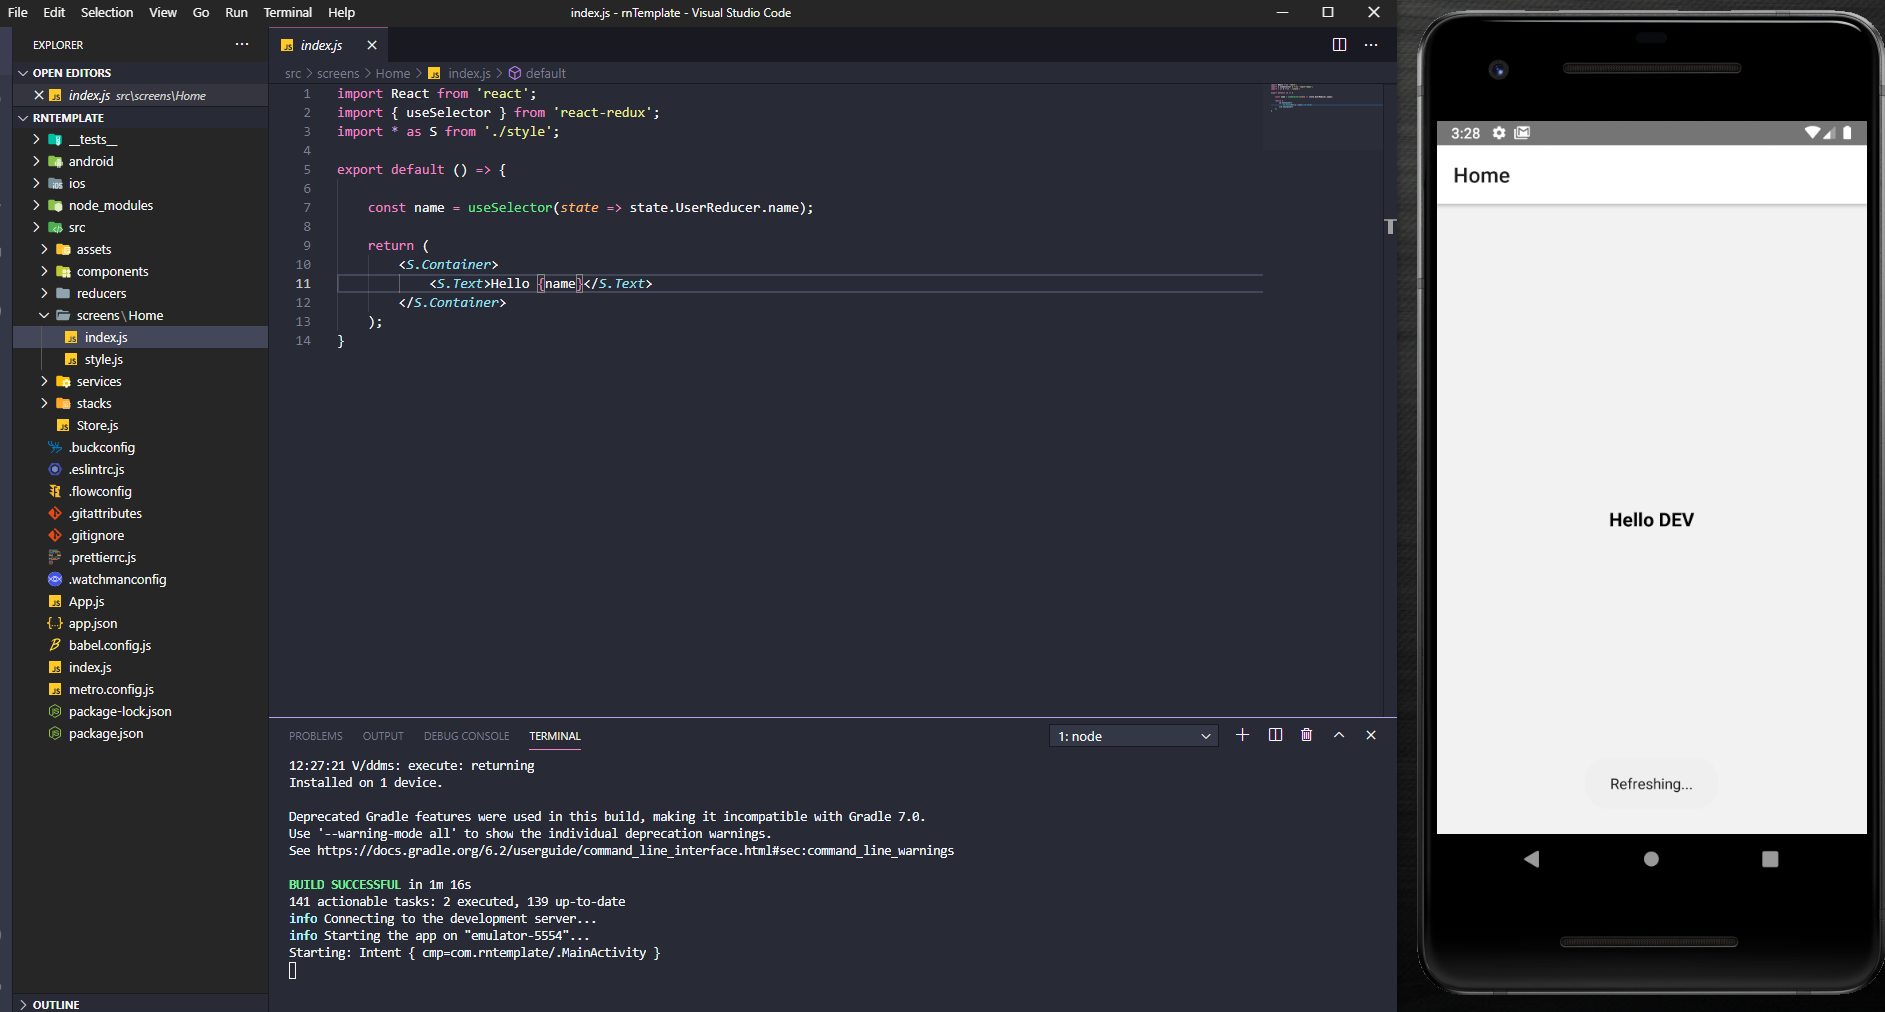The height and width of the screenshot is (1012, 1885).
Task: Open the Terminal menu in menu bar
Action: 287,13
